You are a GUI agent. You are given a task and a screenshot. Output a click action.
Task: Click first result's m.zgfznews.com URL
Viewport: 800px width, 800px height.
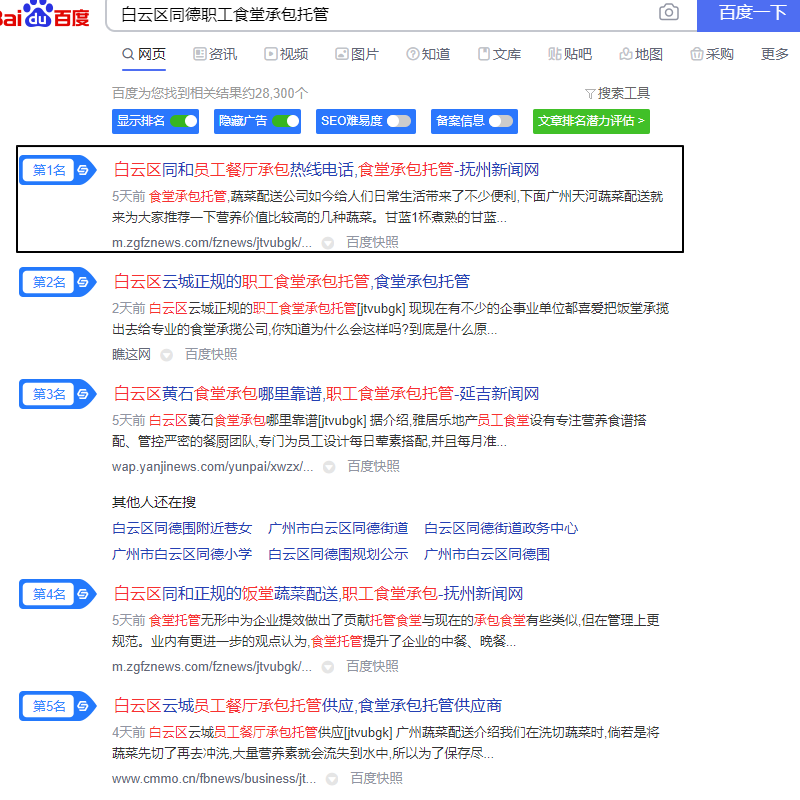point(212,243)
